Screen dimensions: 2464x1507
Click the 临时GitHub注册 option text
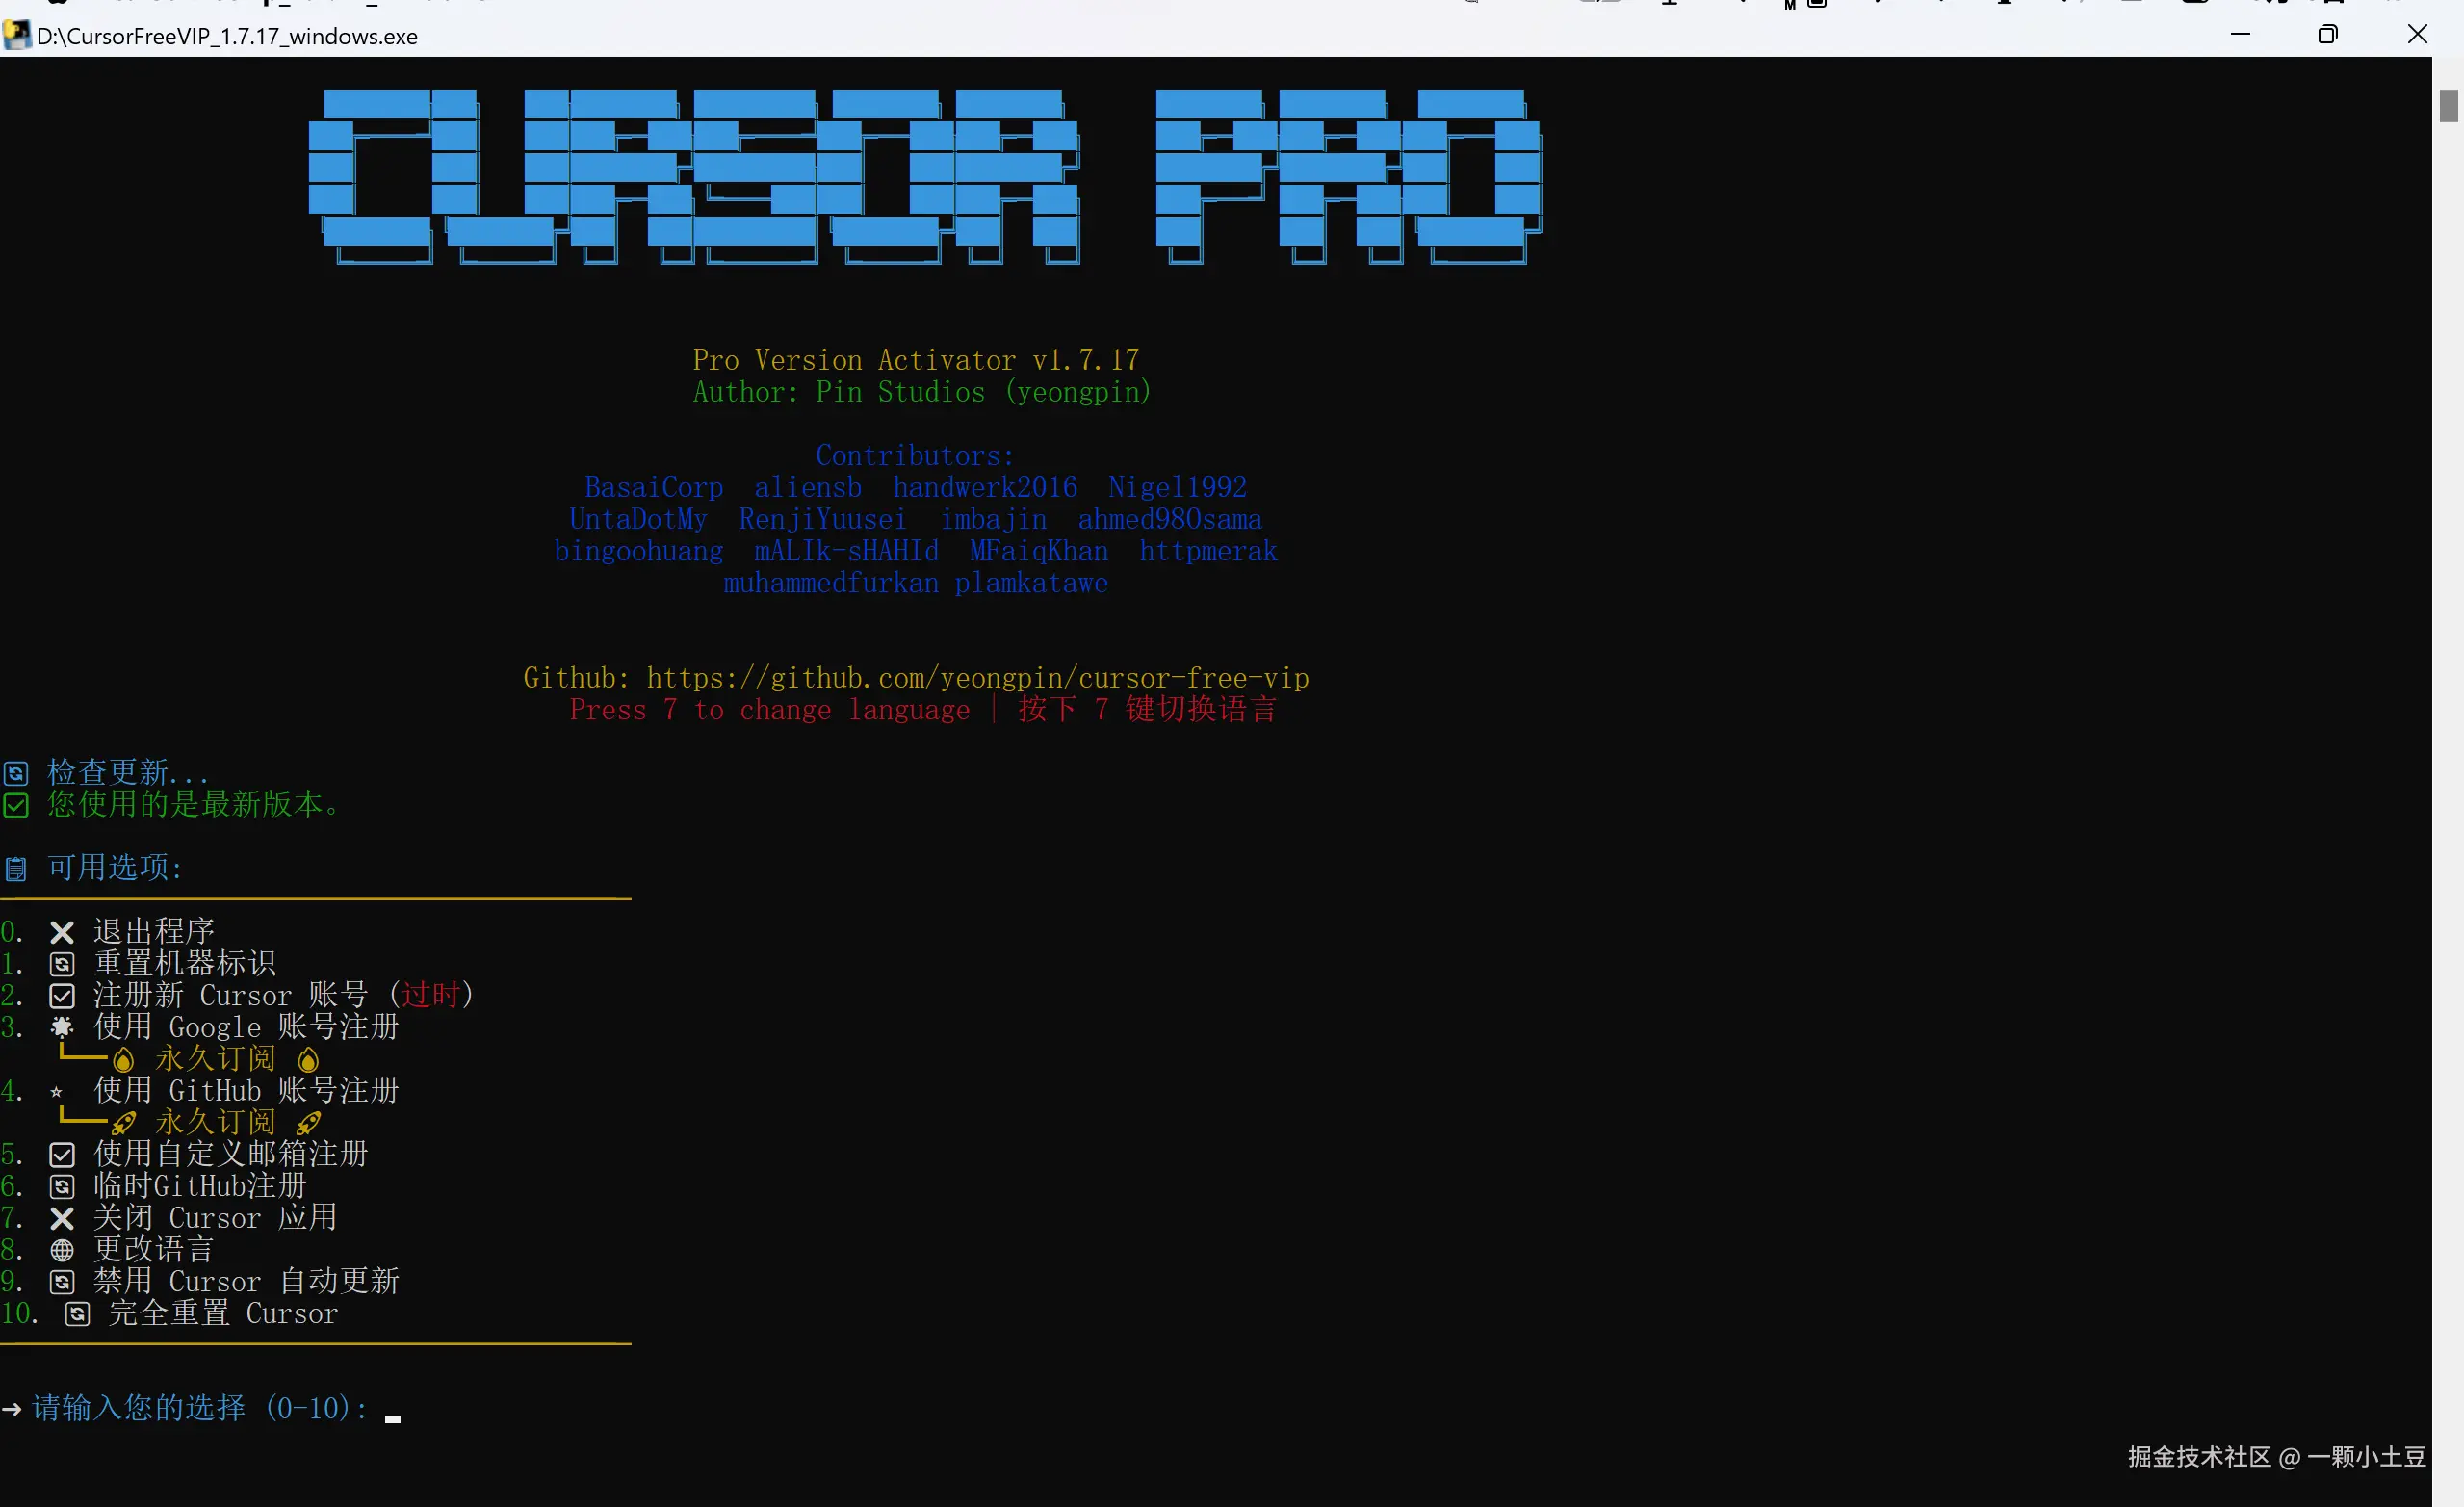click(x=200, y=1186)
